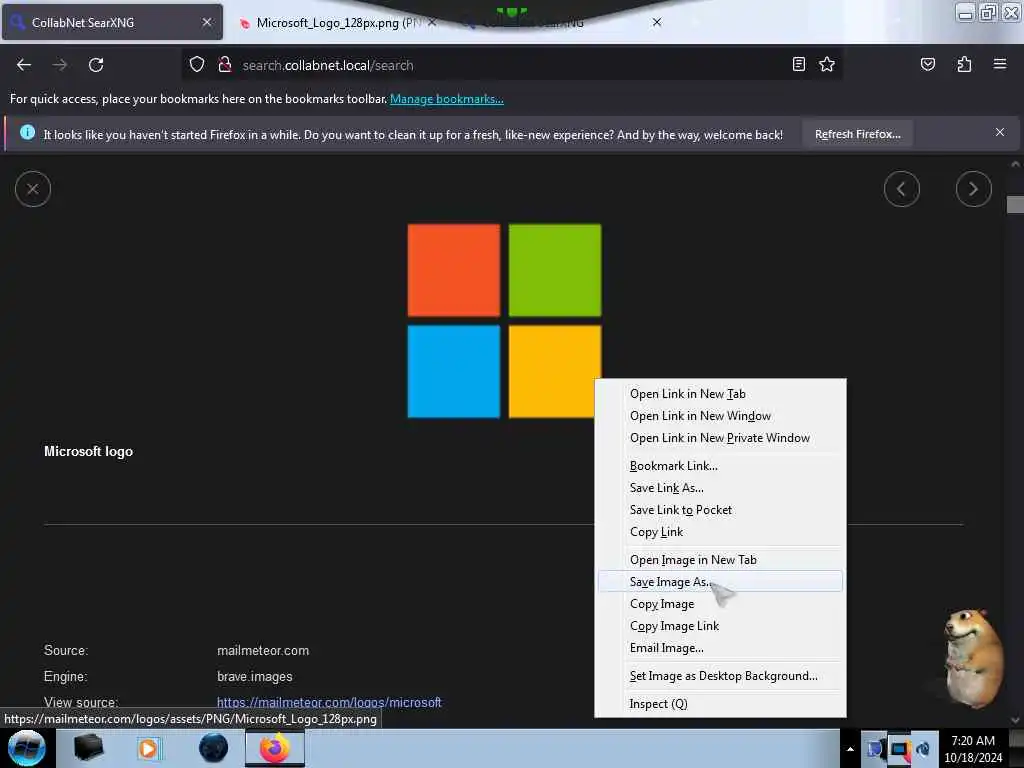Open the tracking protection shield icon
Screen dimensions: 1024x768
(x=197, y=65)
